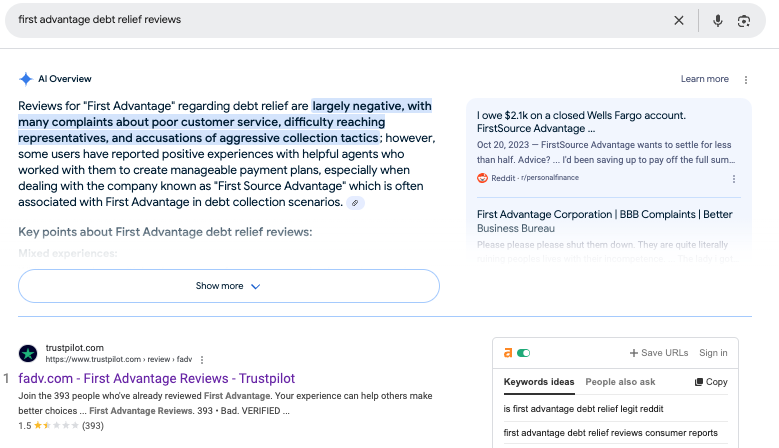Image resolution: width=779 pixels, height=448 pixels.
Task: Click into the Google search field
Action: [330, 20]
